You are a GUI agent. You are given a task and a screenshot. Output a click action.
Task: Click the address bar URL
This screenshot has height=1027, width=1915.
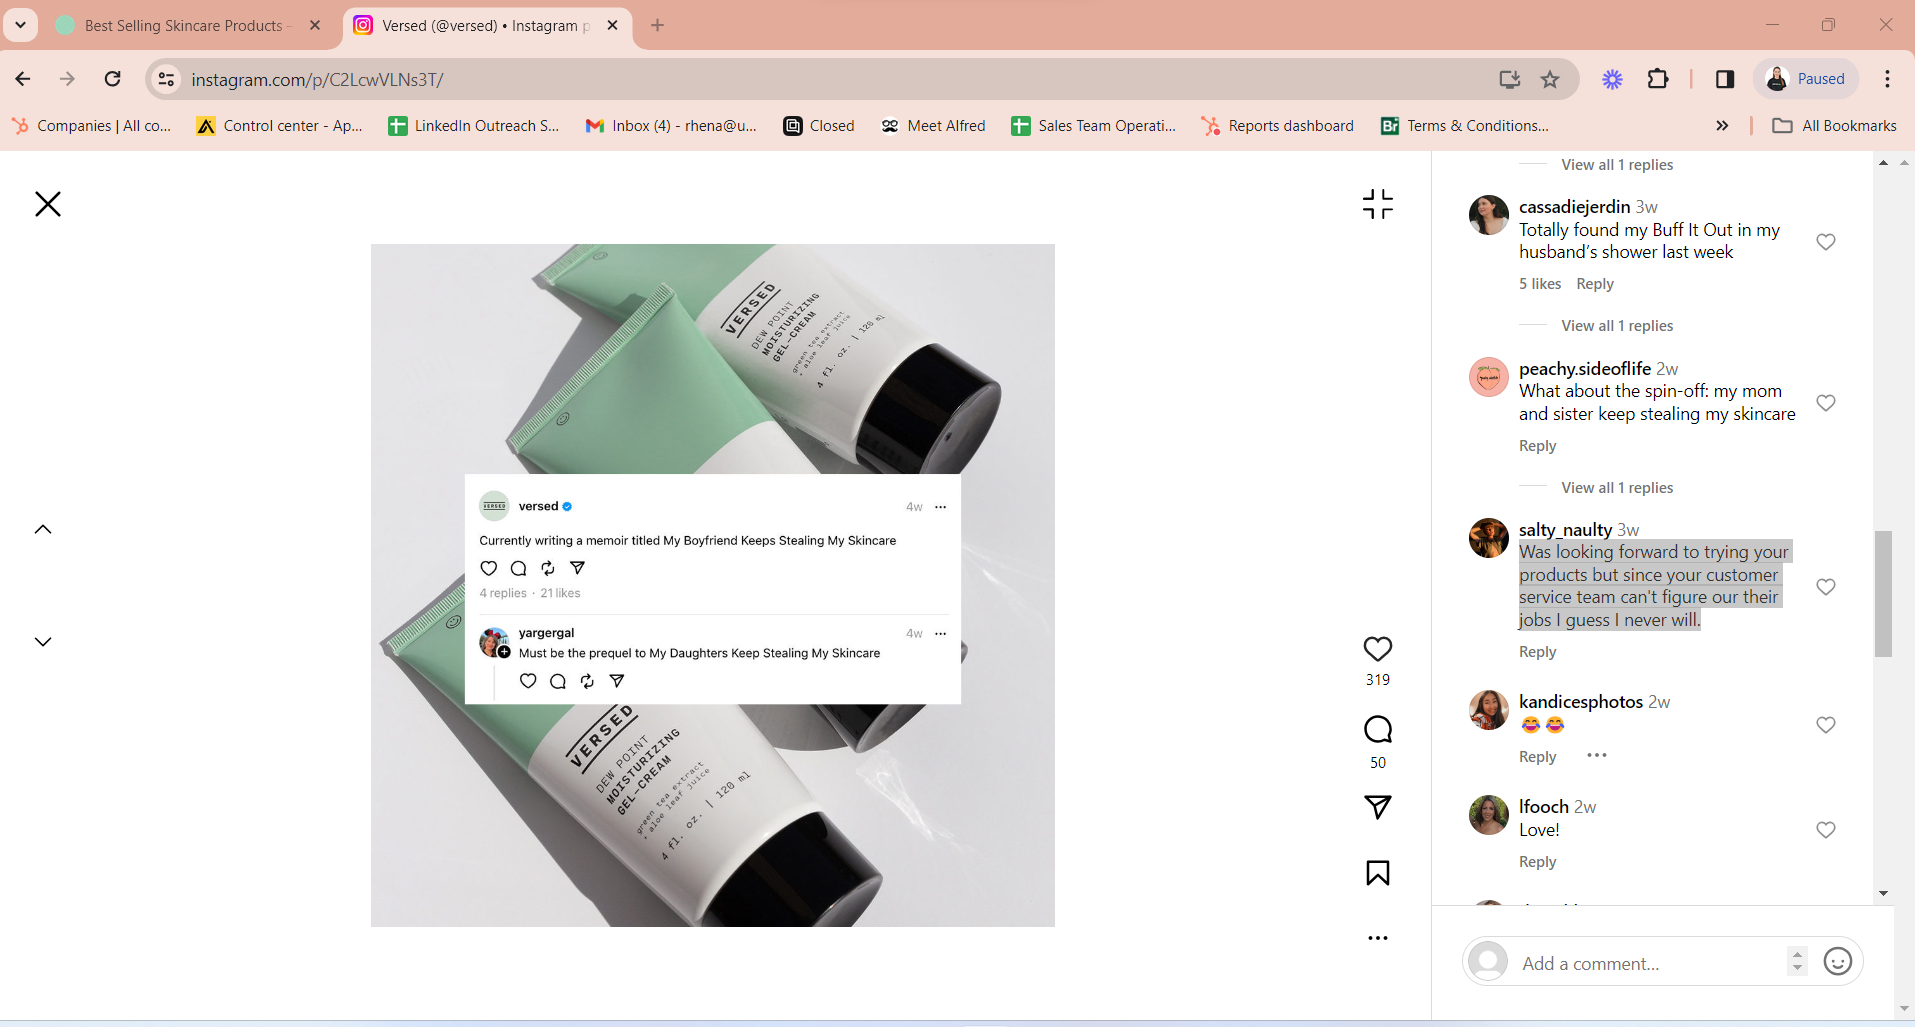click(317, 80)
